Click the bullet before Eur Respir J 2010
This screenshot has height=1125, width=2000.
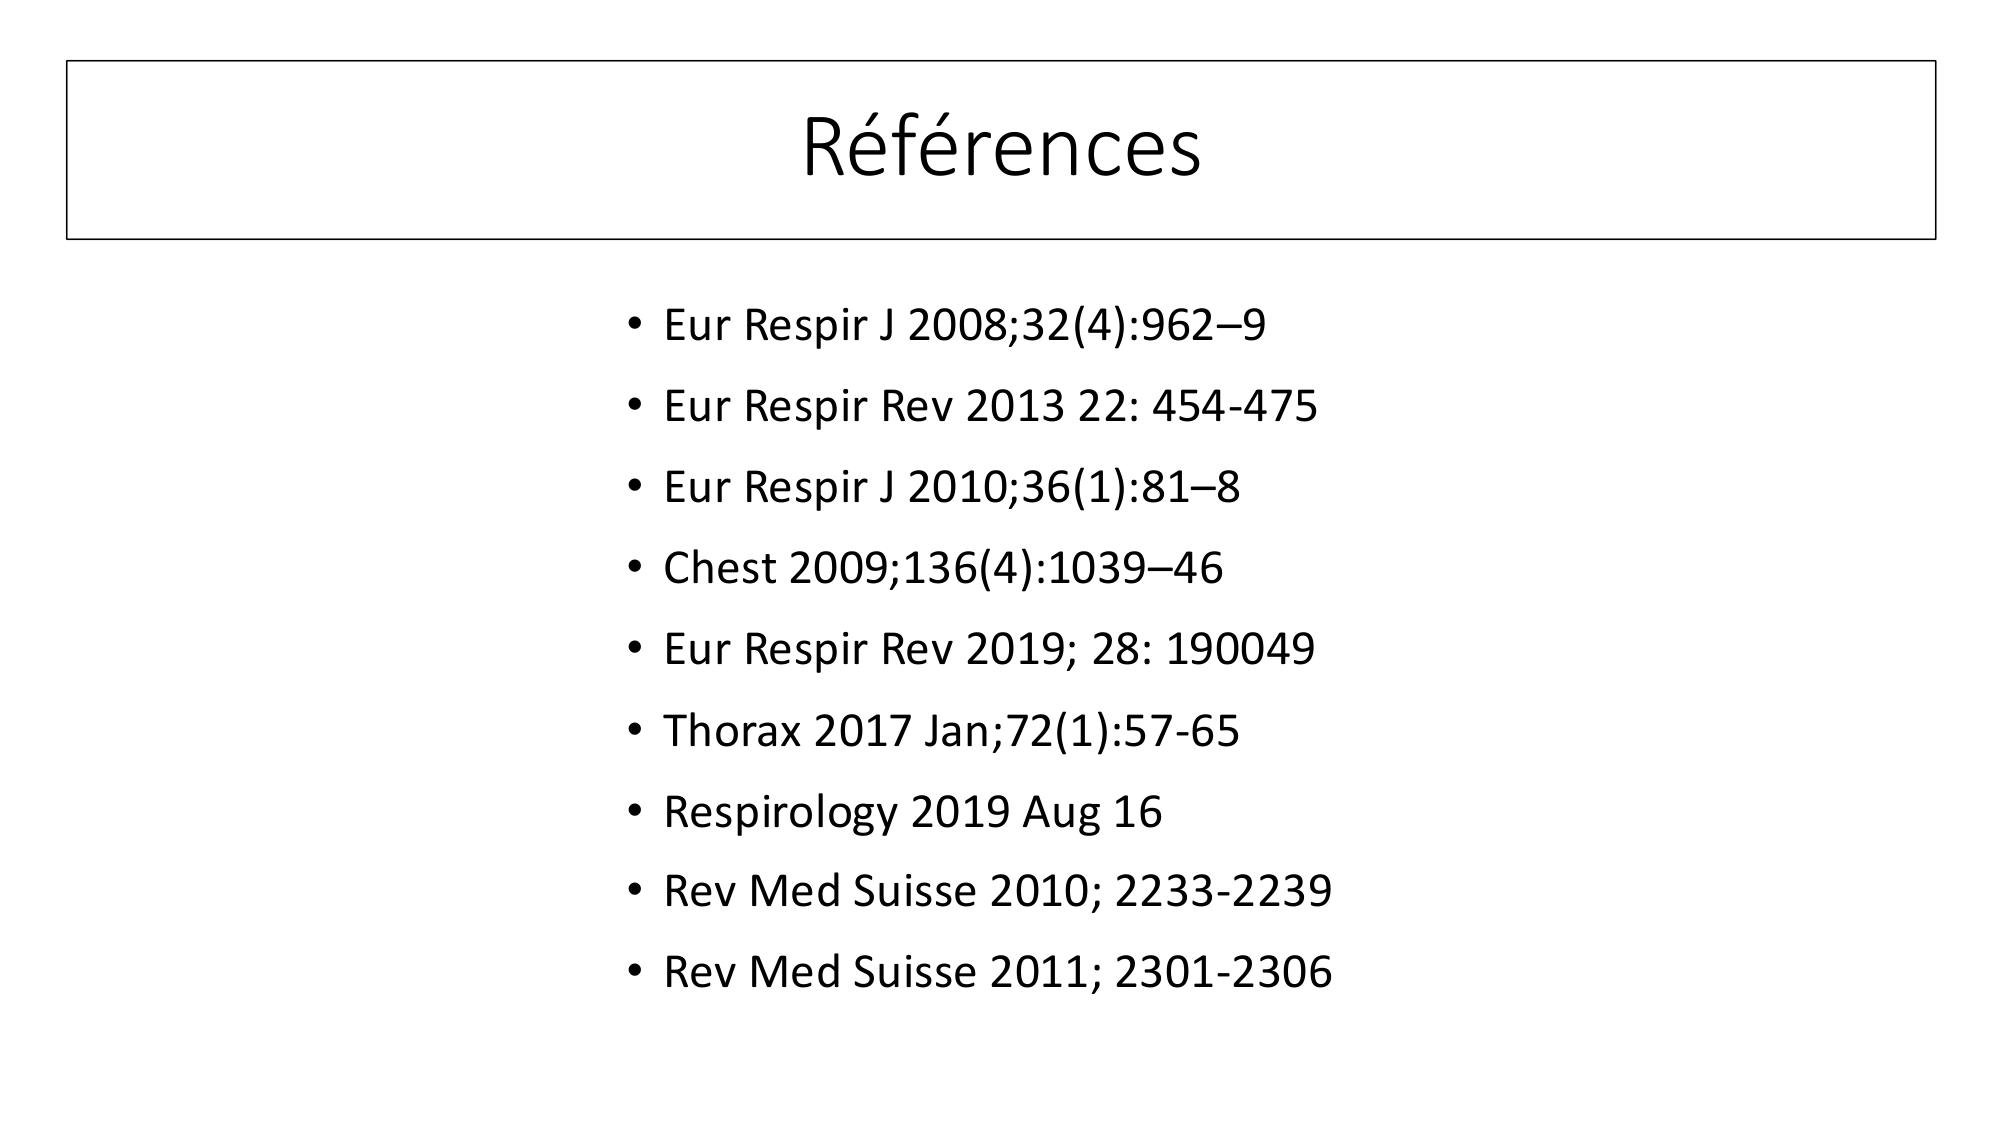[x=633, y=486]
